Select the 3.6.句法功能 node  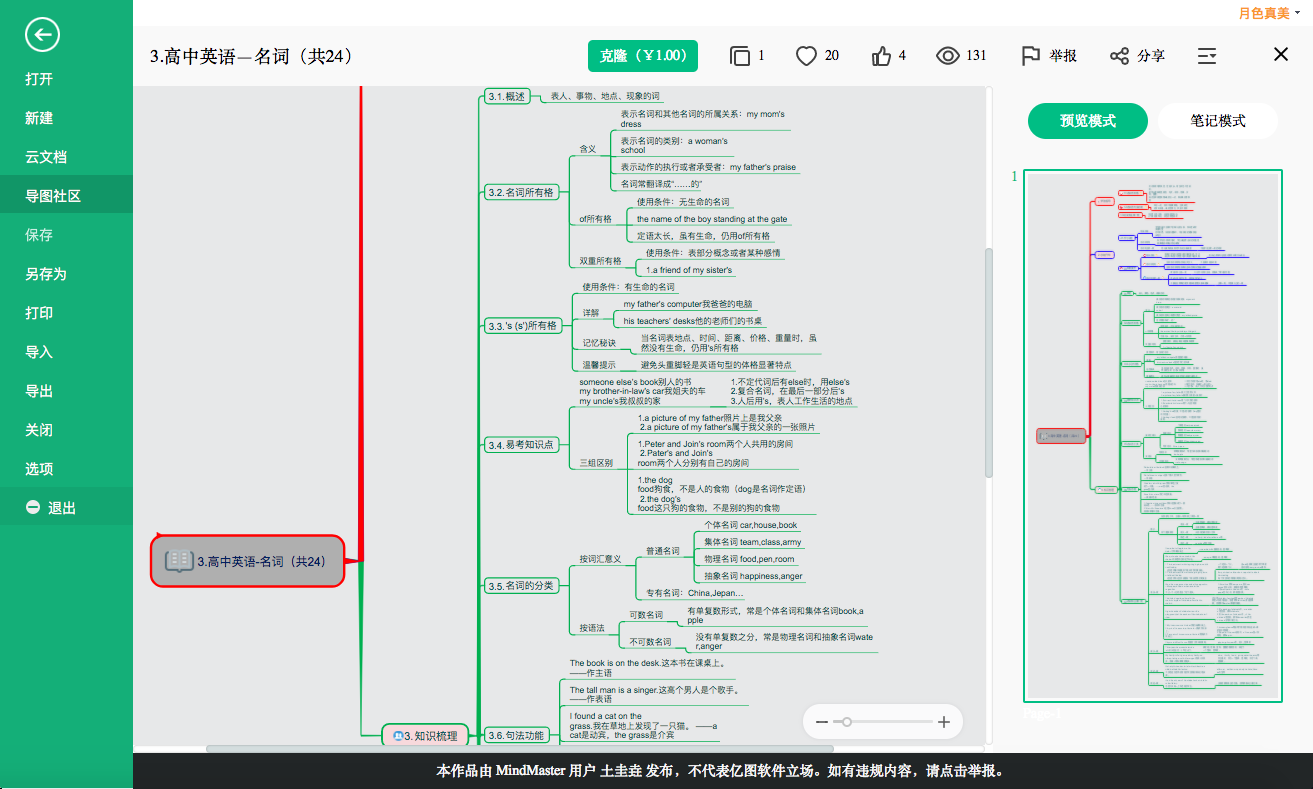click(x=516, y=735)
